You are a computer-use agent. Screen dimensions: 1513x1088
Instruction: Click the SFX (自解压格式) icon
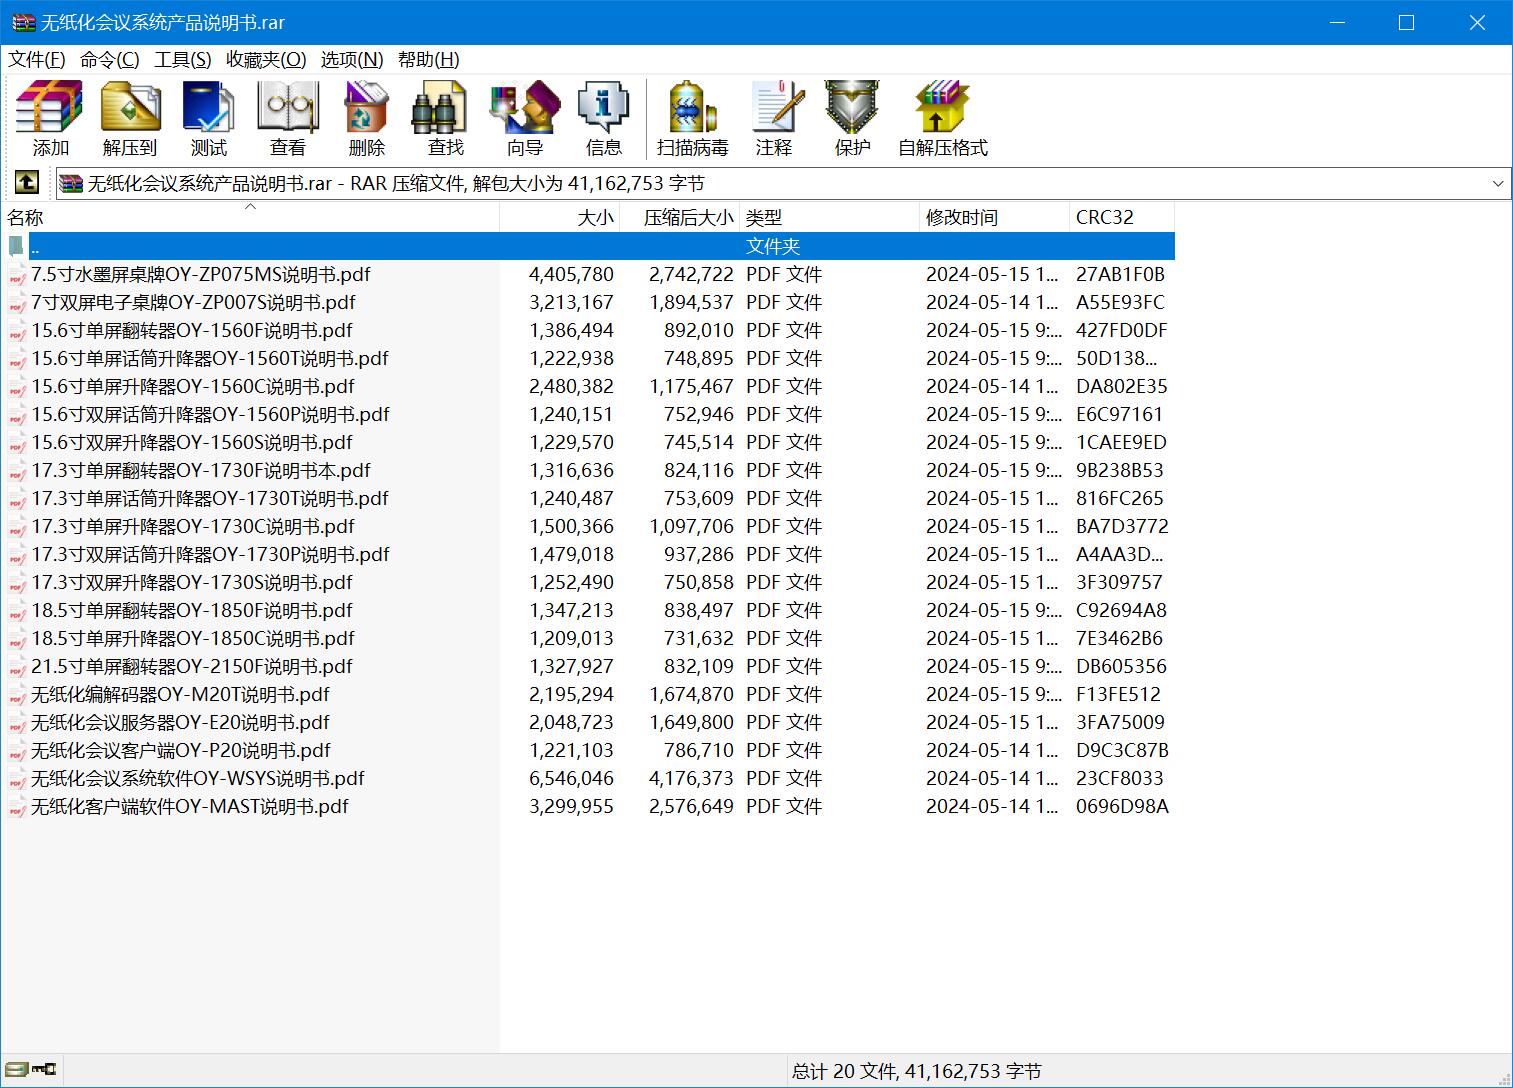pyautogui.click(x=943, y=119)
